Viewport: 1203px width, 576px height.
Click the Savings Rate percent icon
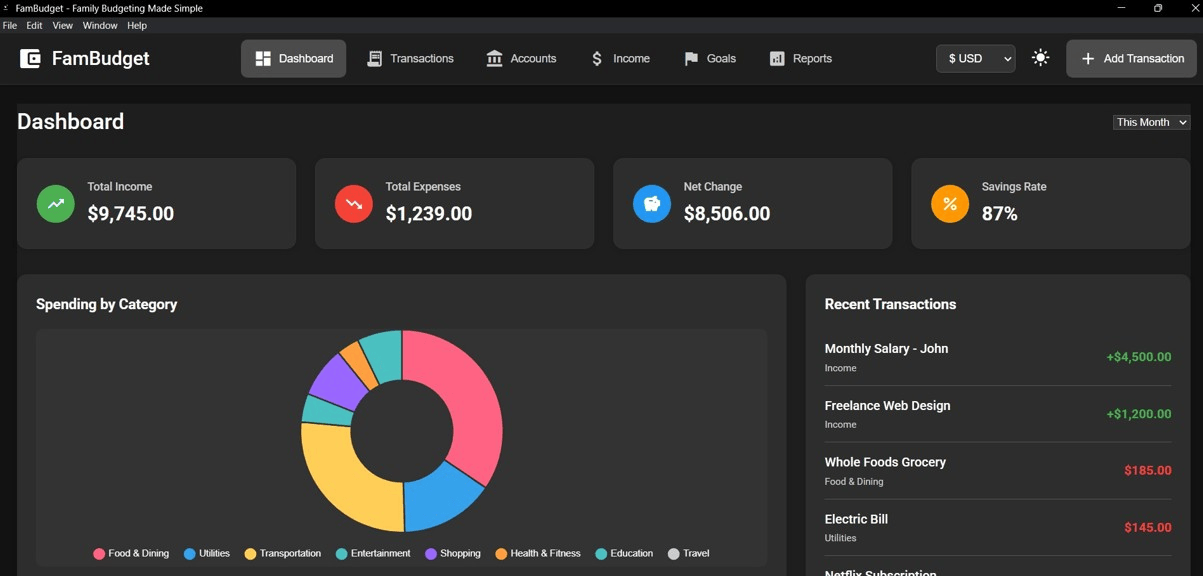point(948,203)
